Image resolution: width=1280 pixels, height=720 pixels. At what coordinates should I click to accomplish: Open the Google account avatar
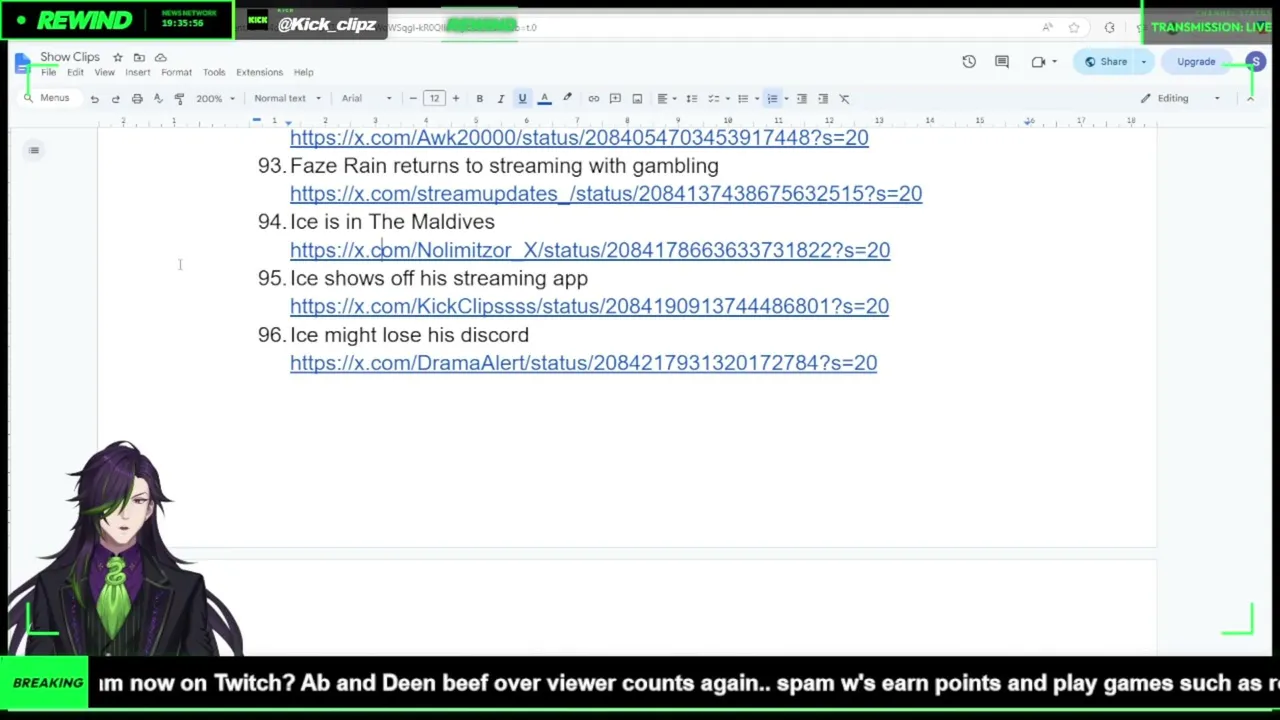(1255, 62)
